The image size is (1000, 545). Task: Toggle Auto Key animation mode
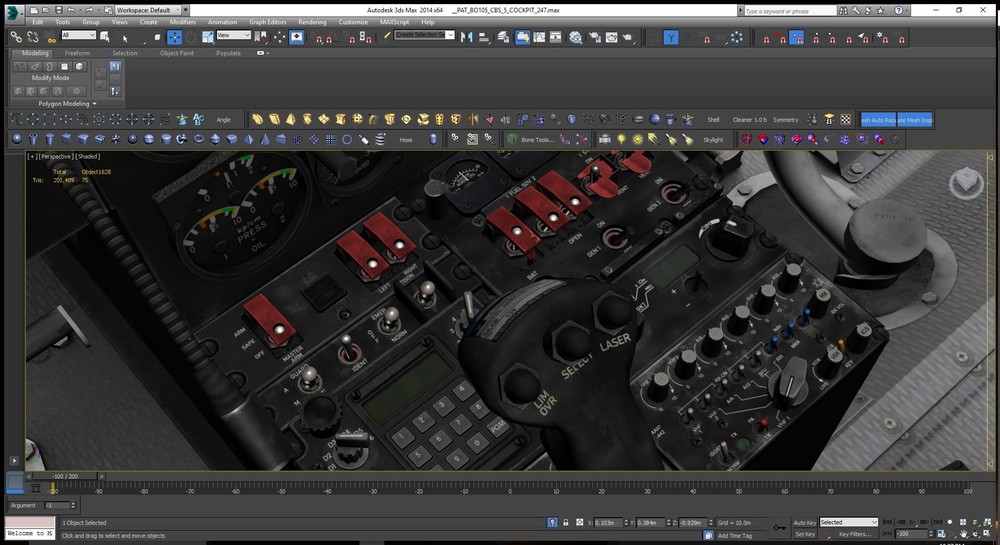click(x=804, y=522)
